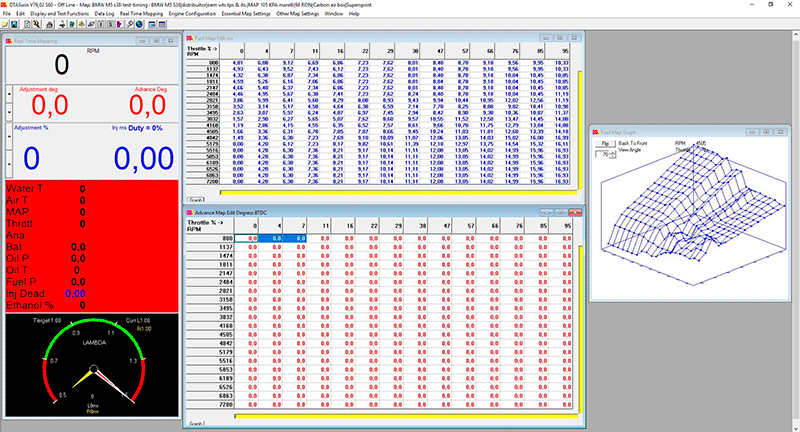This screenshot has width=800, height=432.
Task: Select Advance Map cell RPM 7200, throttle 95
Action: coord(560,404)
